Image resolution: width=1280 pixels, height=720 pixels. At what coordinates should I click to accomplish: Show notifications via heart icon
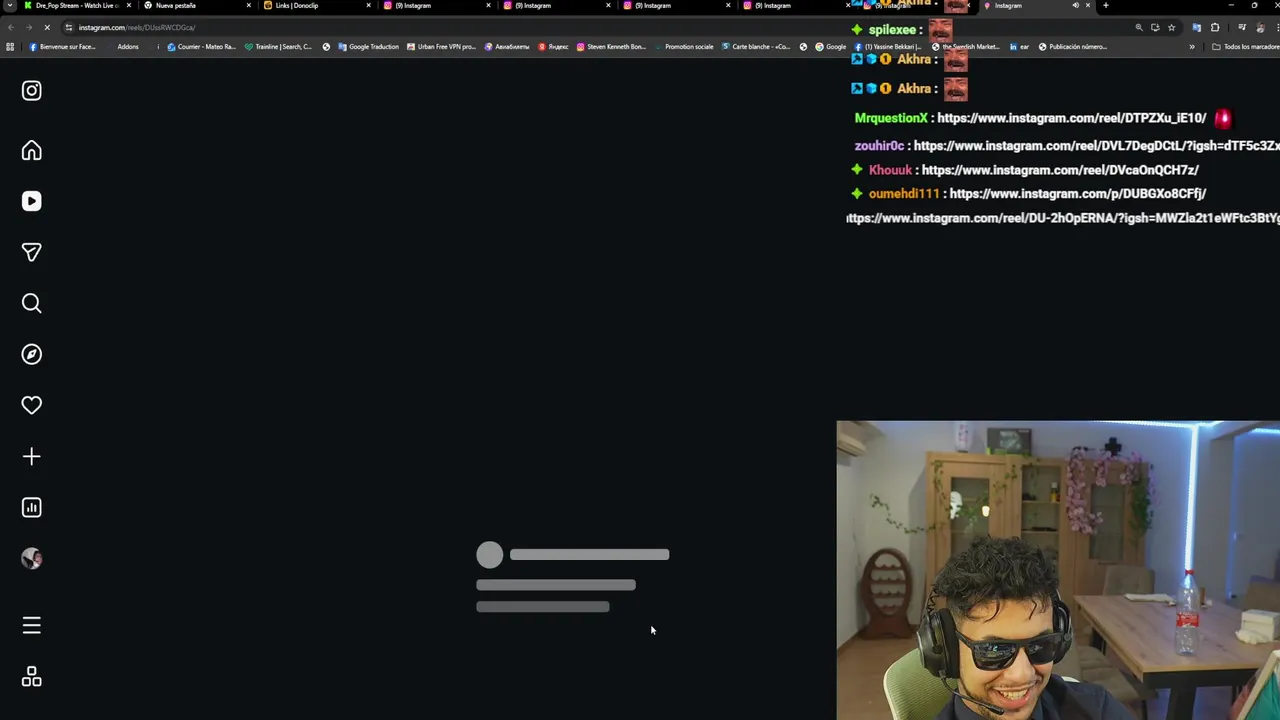(31, 405)
